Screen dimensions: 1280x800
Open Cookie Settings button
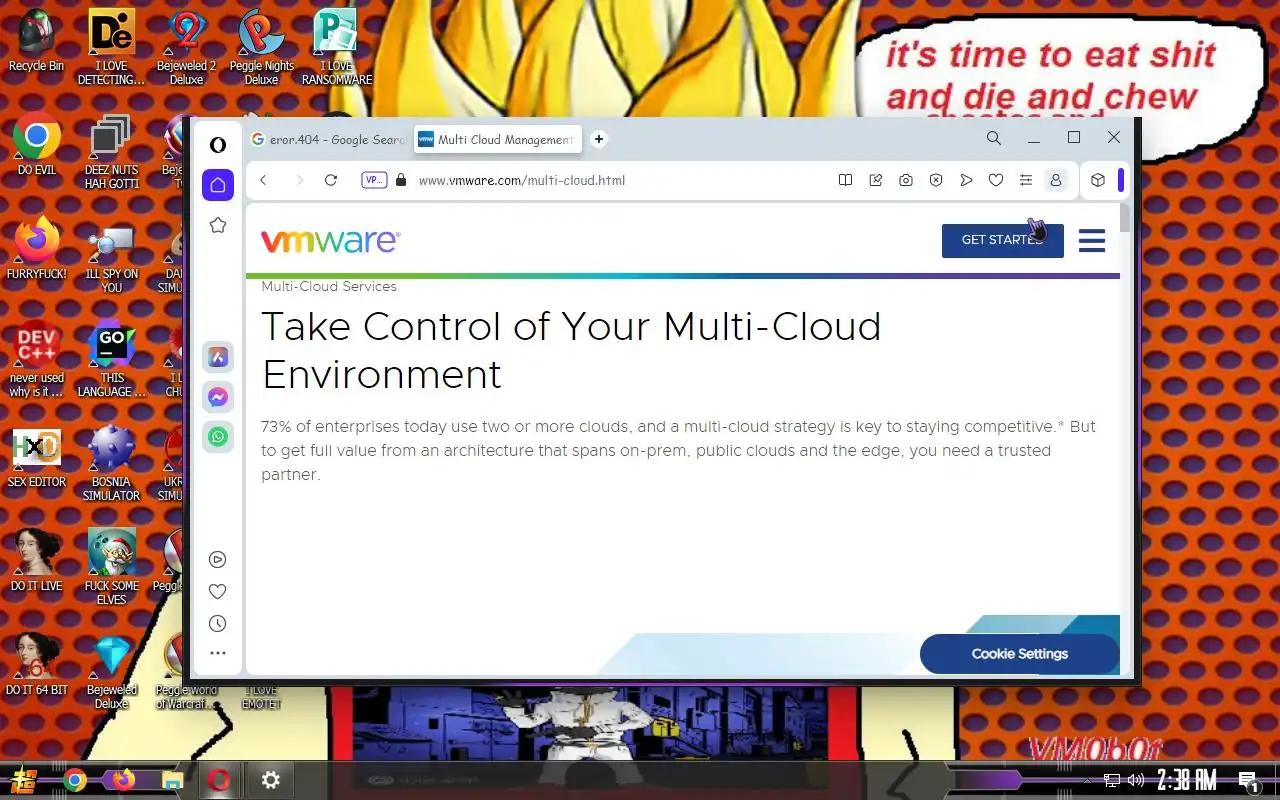[1019, 653]
